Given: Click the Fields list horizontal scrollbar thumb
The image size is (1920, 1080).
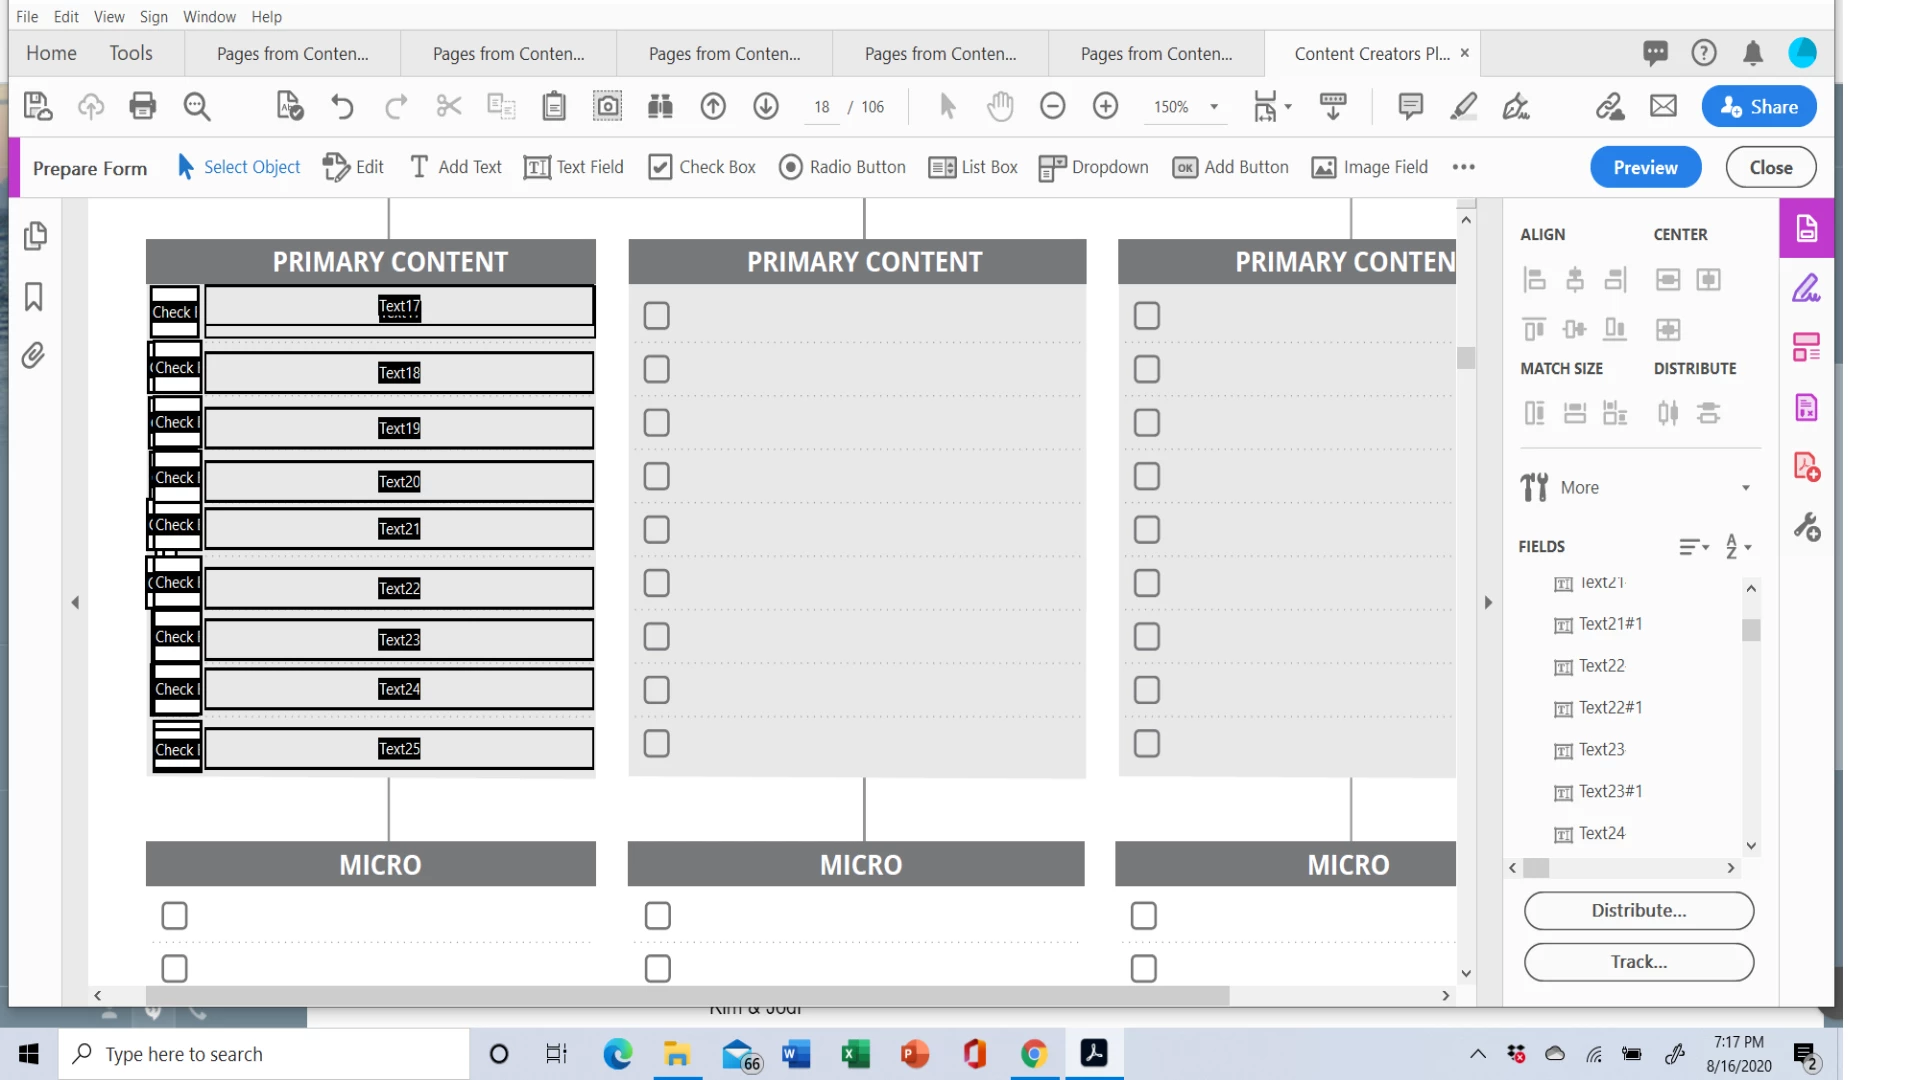Looking at the screenshot, I should pos(1536,868).
